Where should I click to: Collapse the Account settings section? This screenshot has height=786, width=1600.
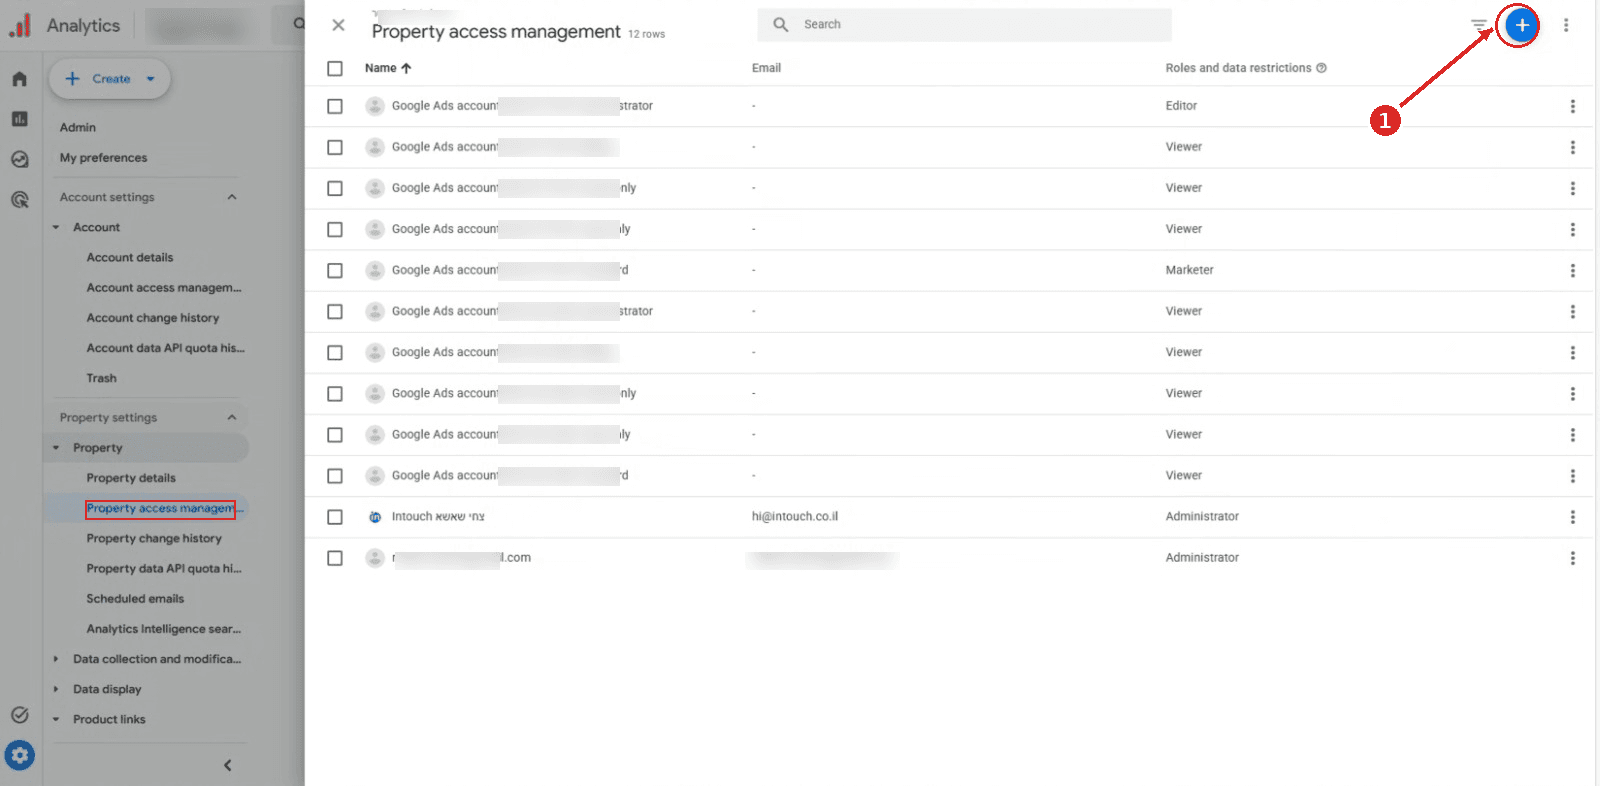tap(232, 197)
